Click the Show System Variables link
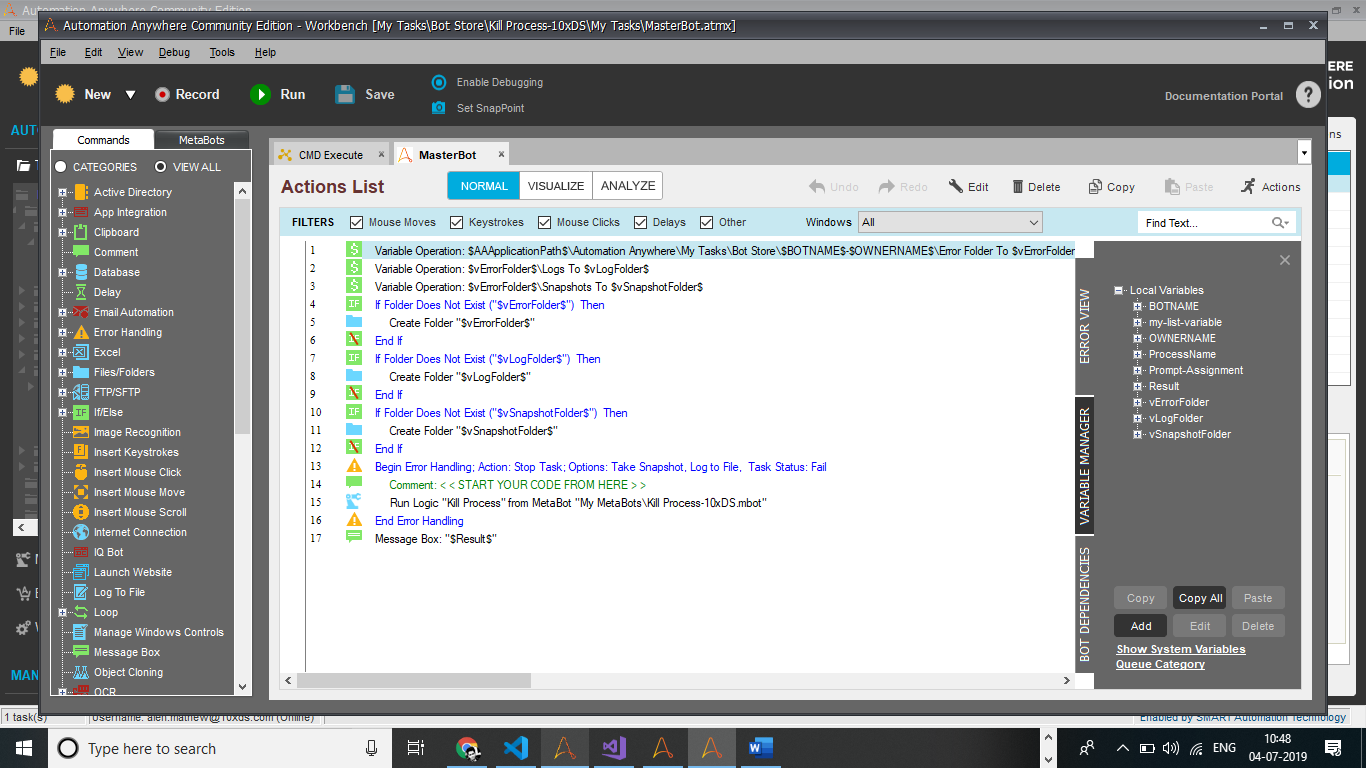The image size is (1366, 768). click(1180, 649)
